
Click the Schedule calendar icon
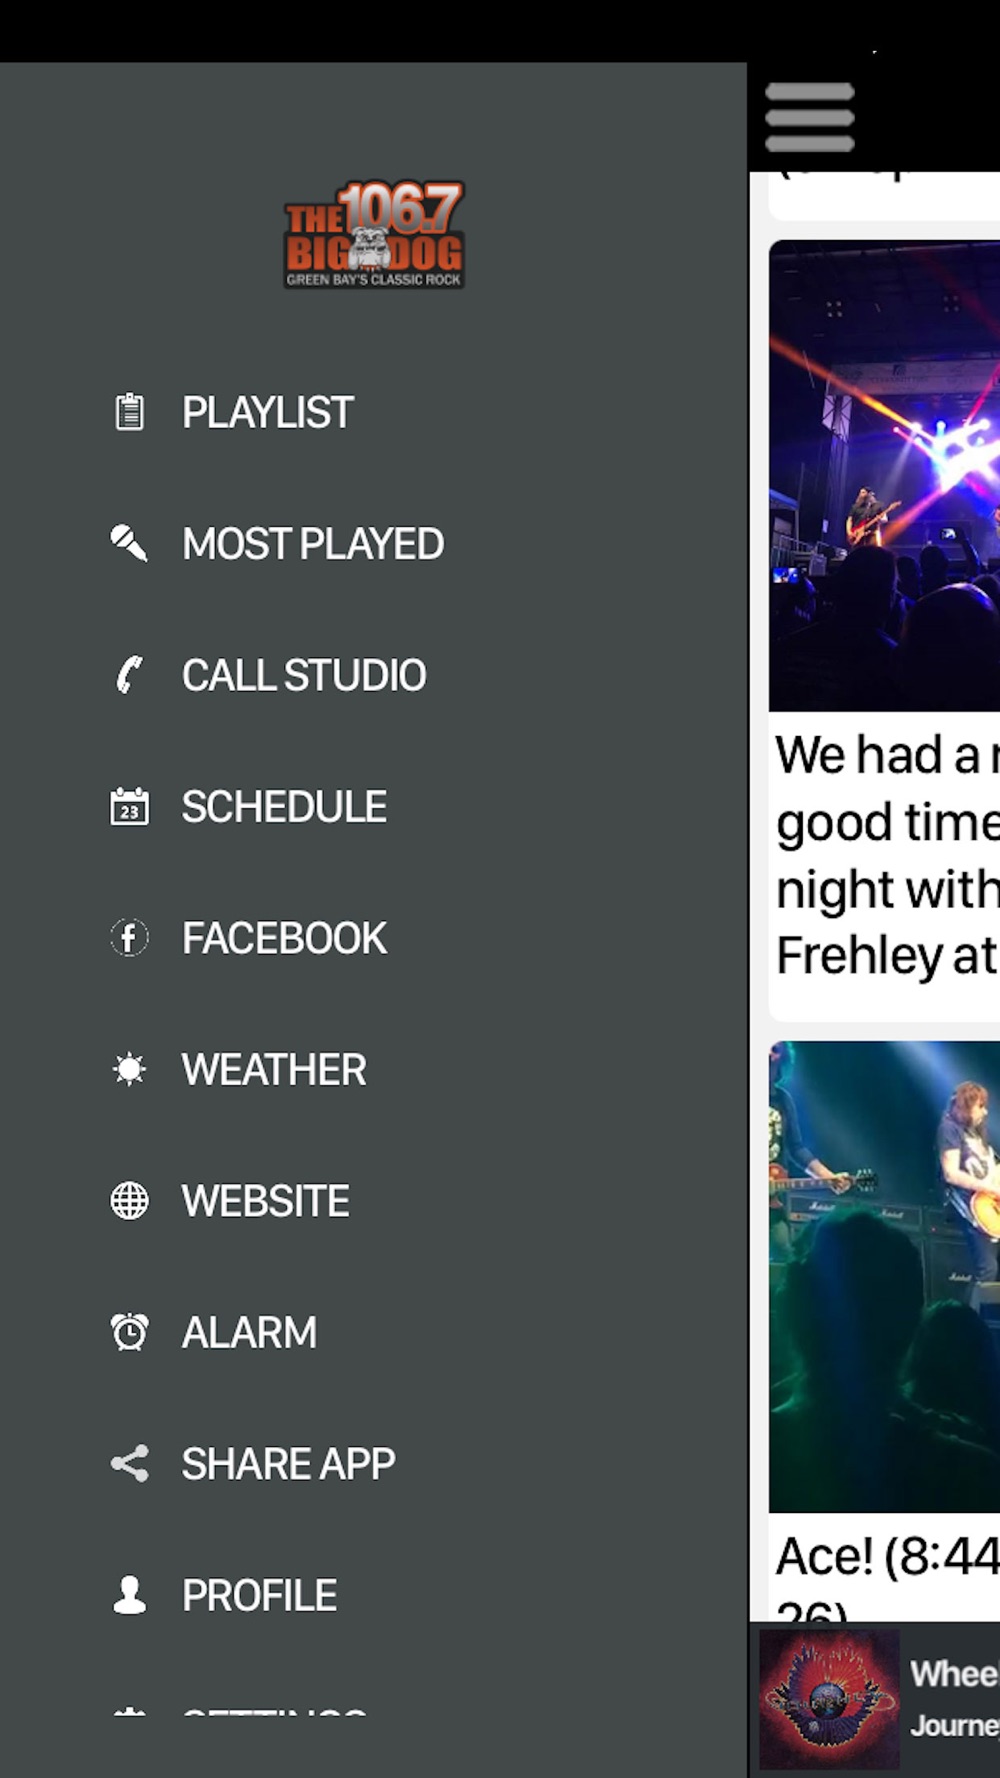(129, 806)
